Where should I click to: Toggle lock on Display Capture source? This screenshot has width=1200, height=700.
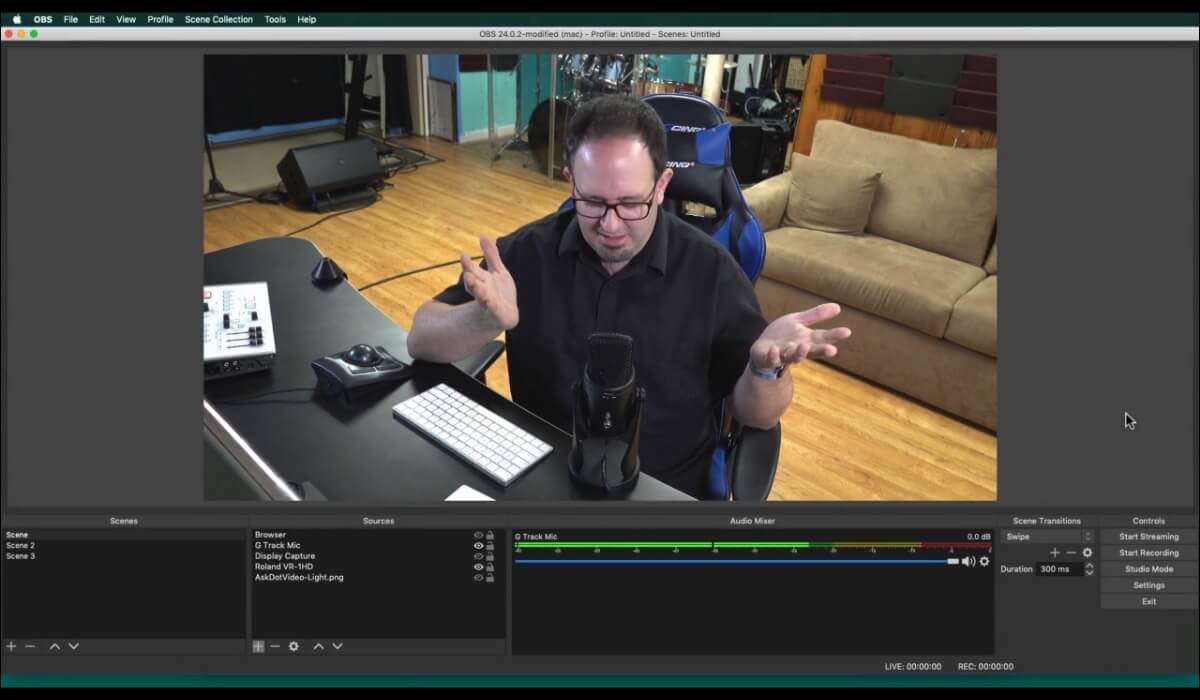point(490,556)
